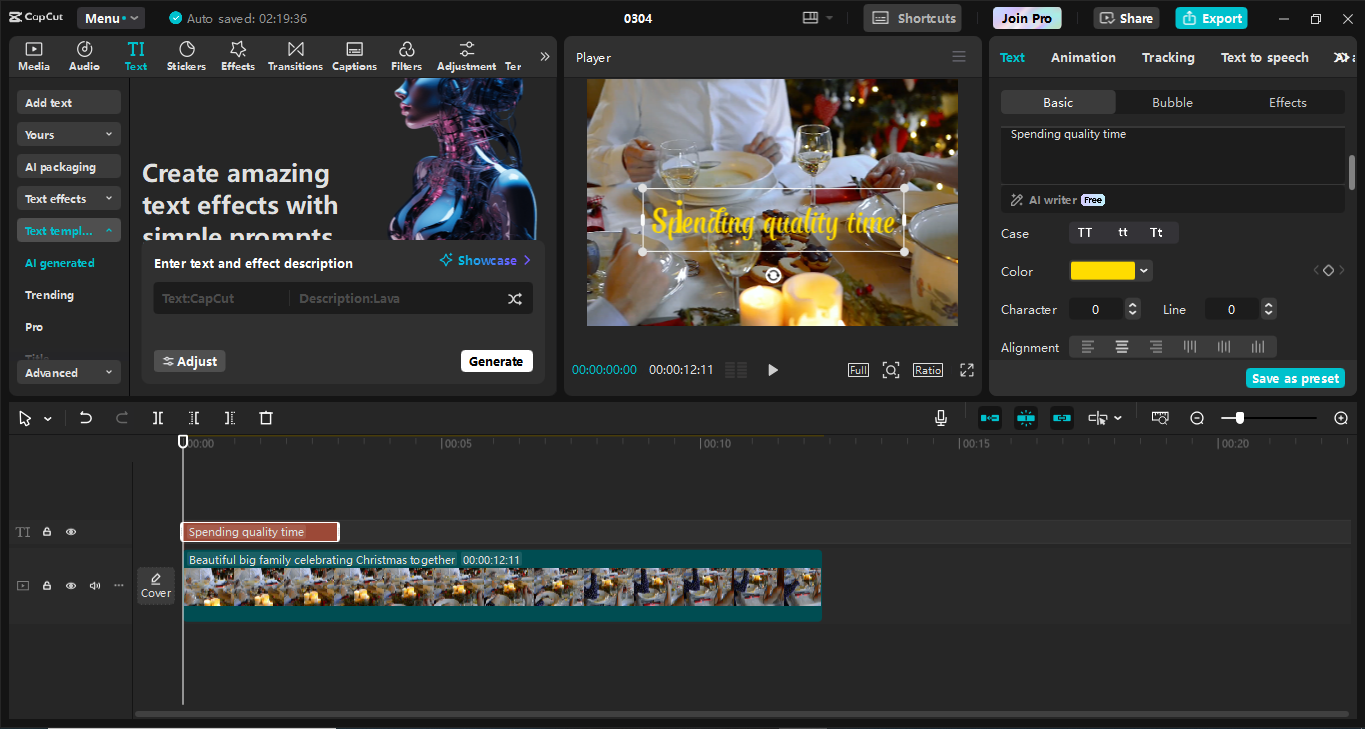Click the yellow text color swatch
Screen dimensions: 1365x729
click(x=1103, y=270)
